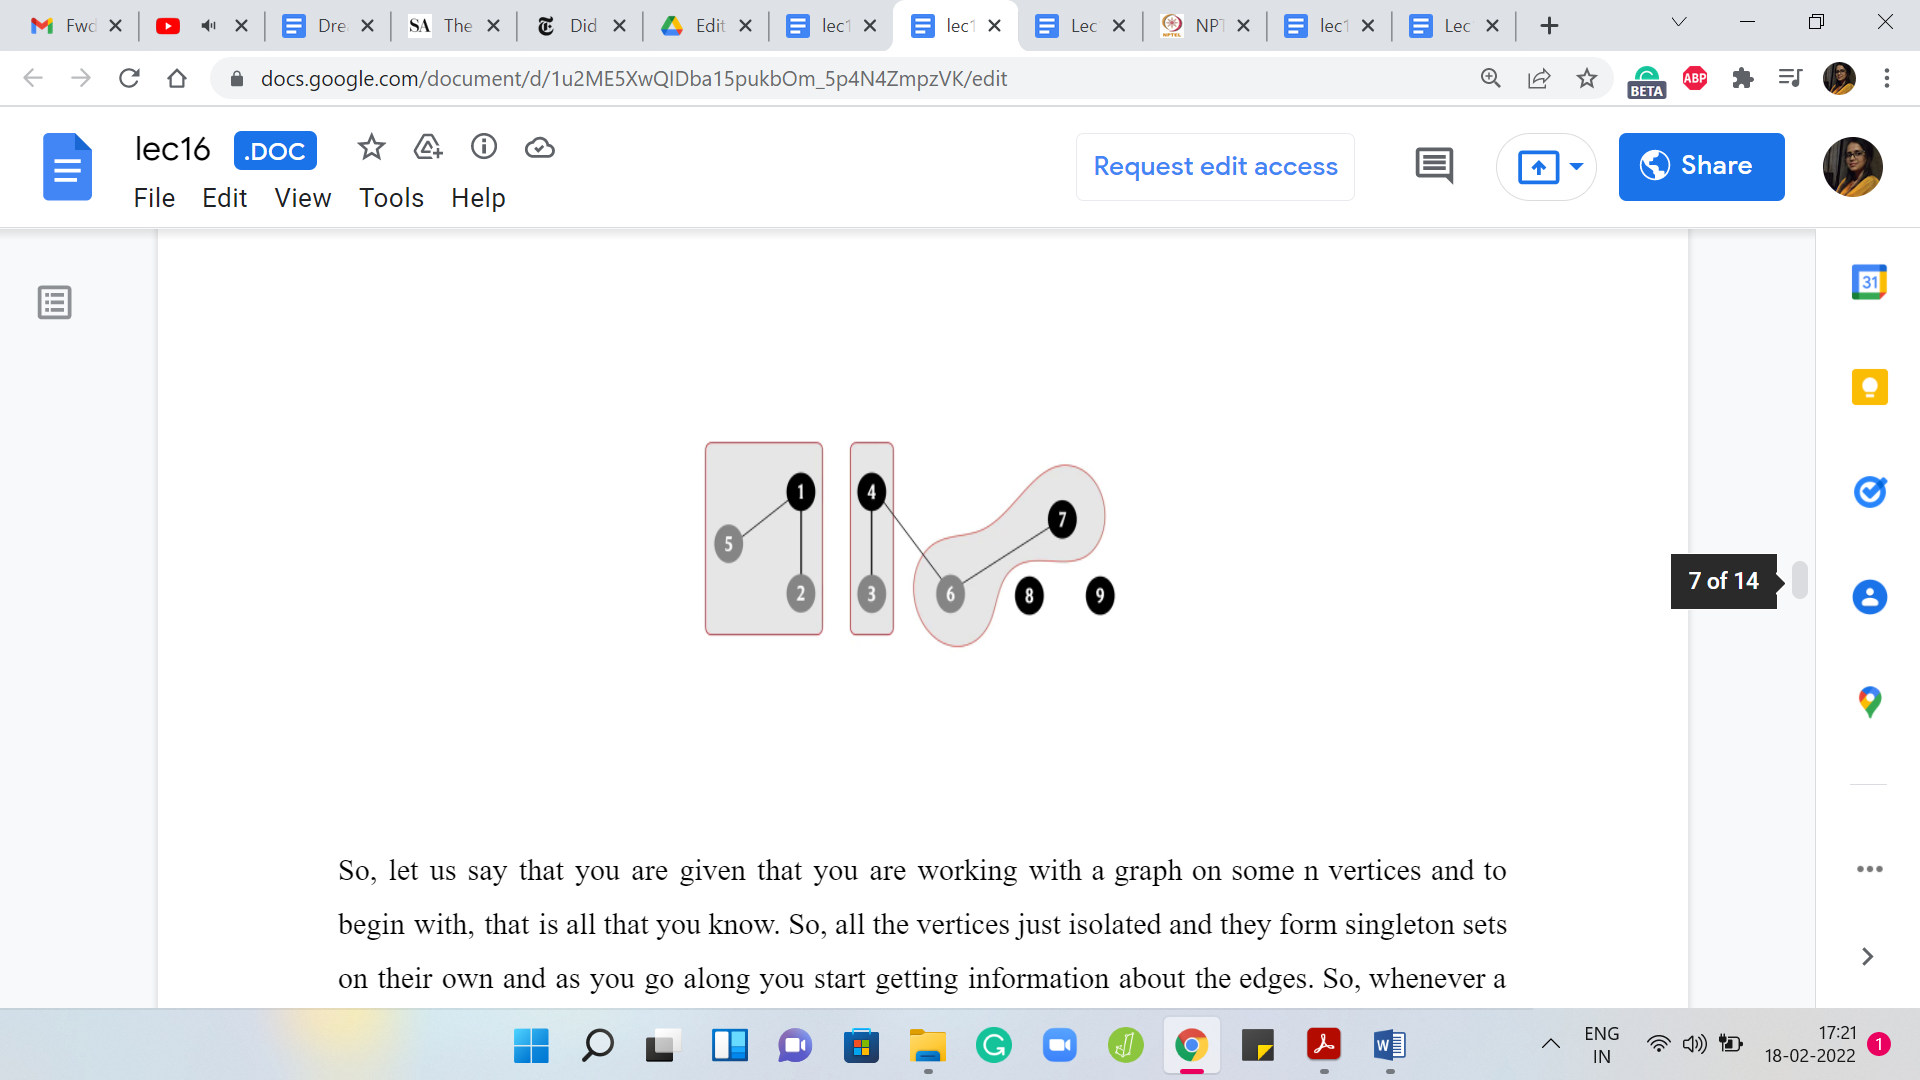Open document info details icon

coord(484,148)
